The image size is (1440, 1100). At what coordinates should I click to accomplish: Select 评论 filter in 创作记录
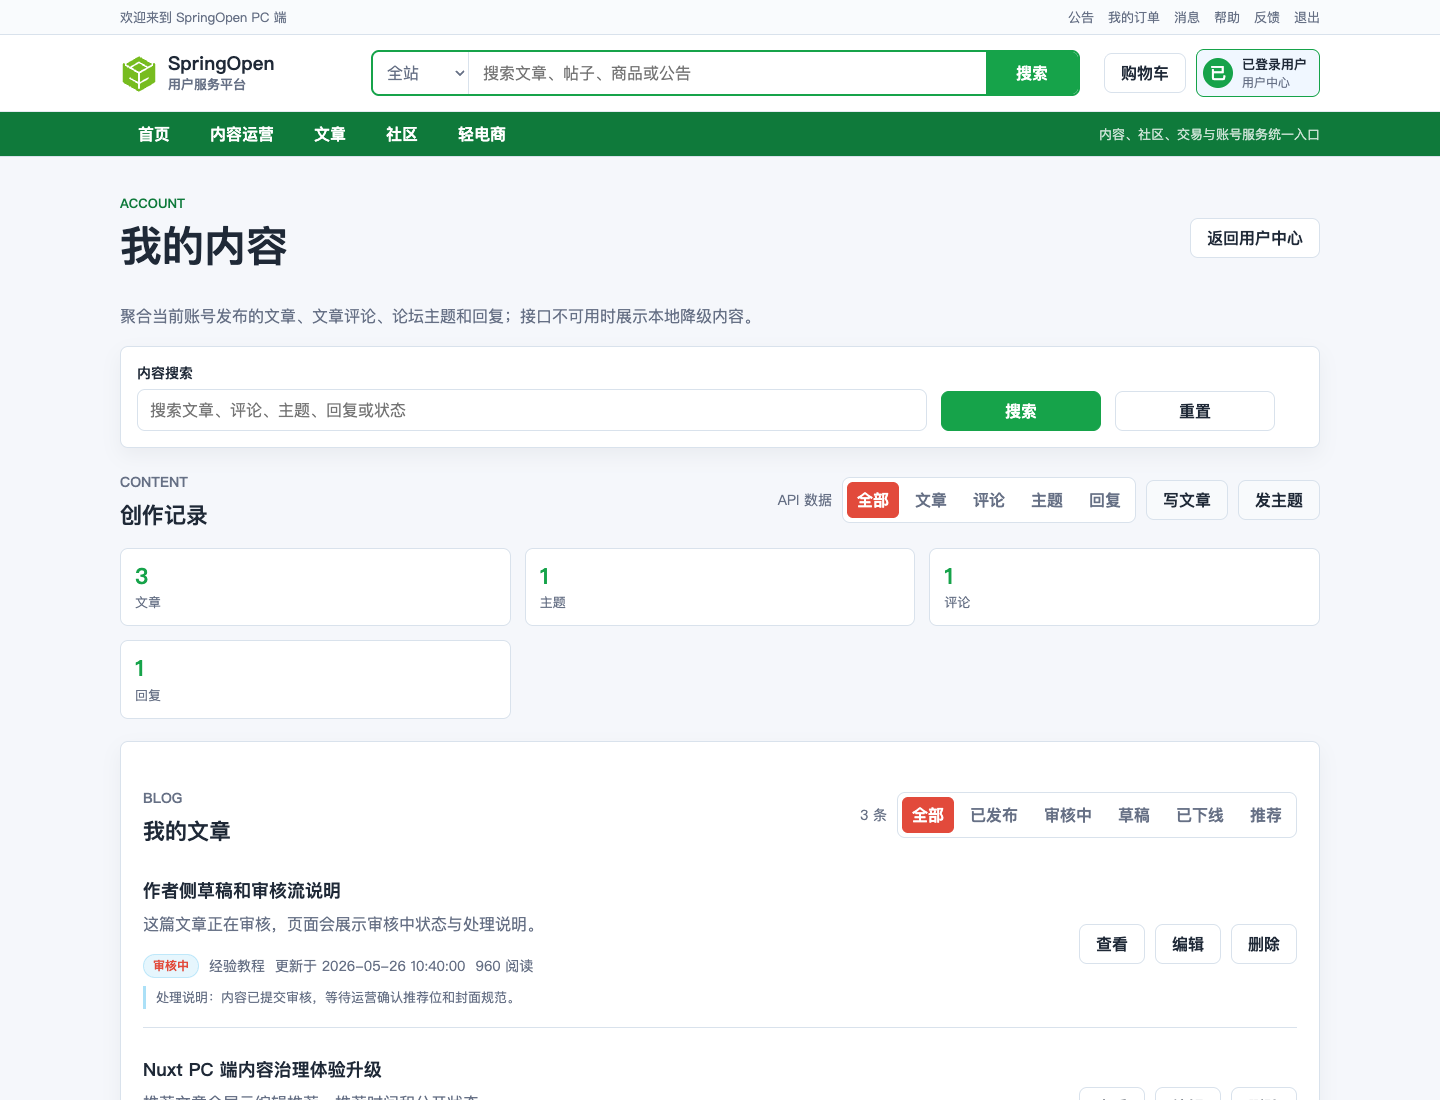(989, 500)
